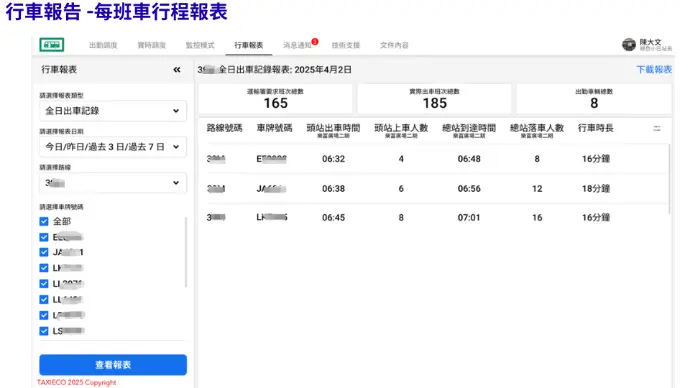
Task: Open the table filter settings icon
Action: (x=657, y=128)
